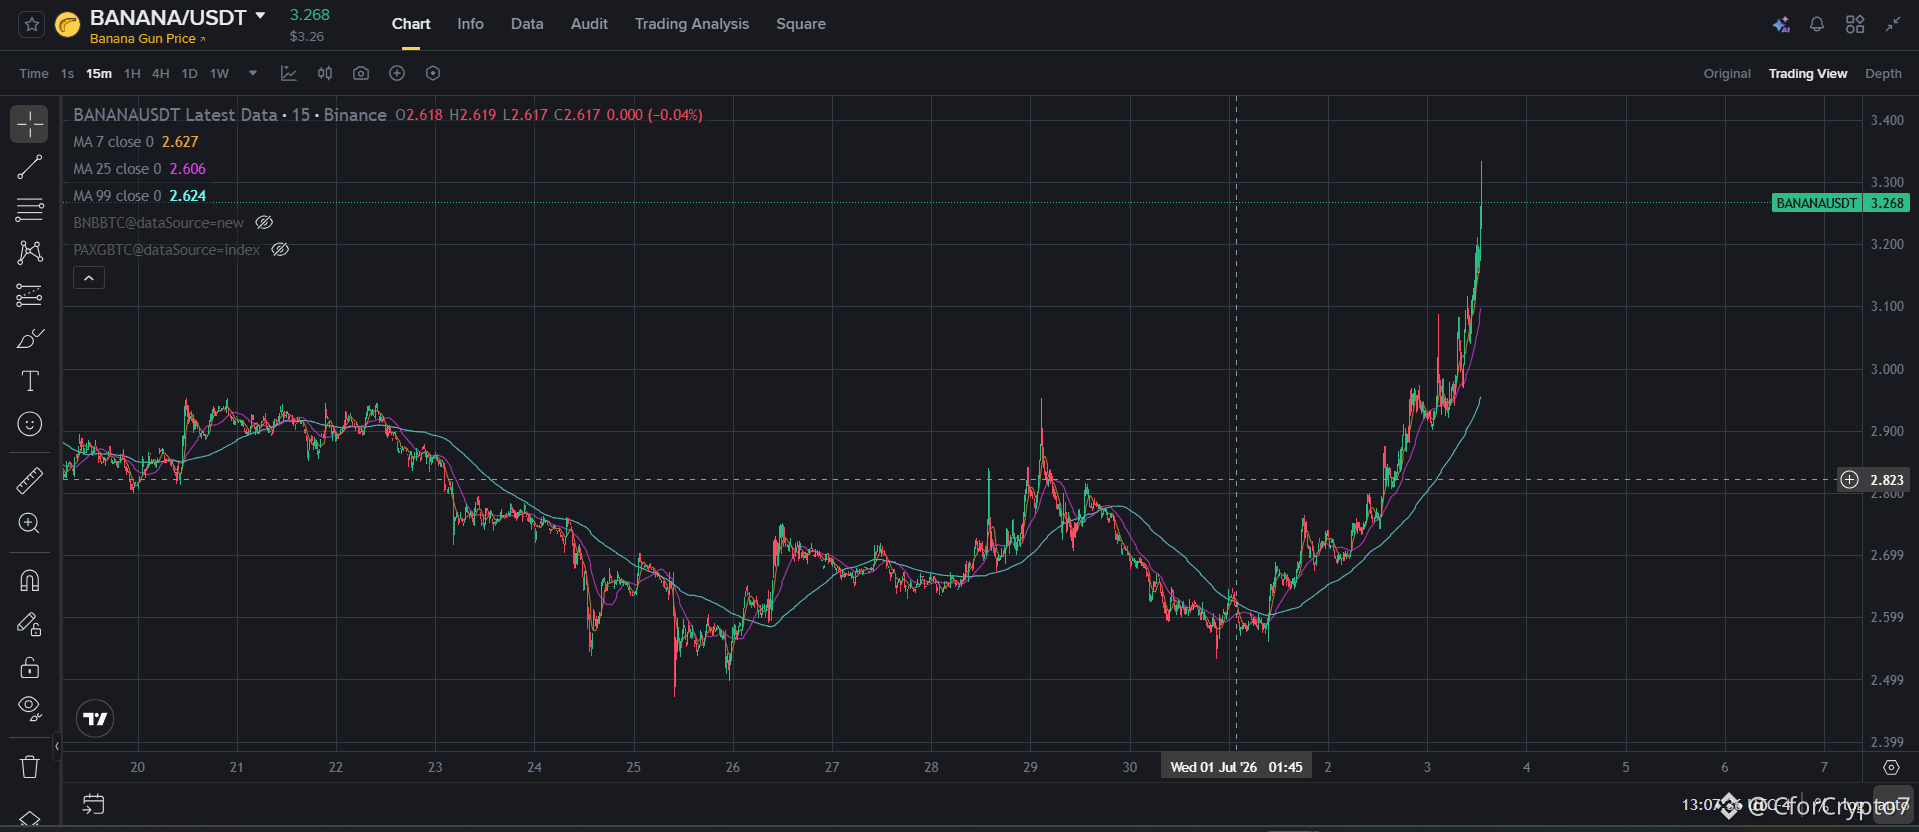Viewport: 1919px width, 832px height.
Task: Open the Square tab
Action: [x=801, y=24]
